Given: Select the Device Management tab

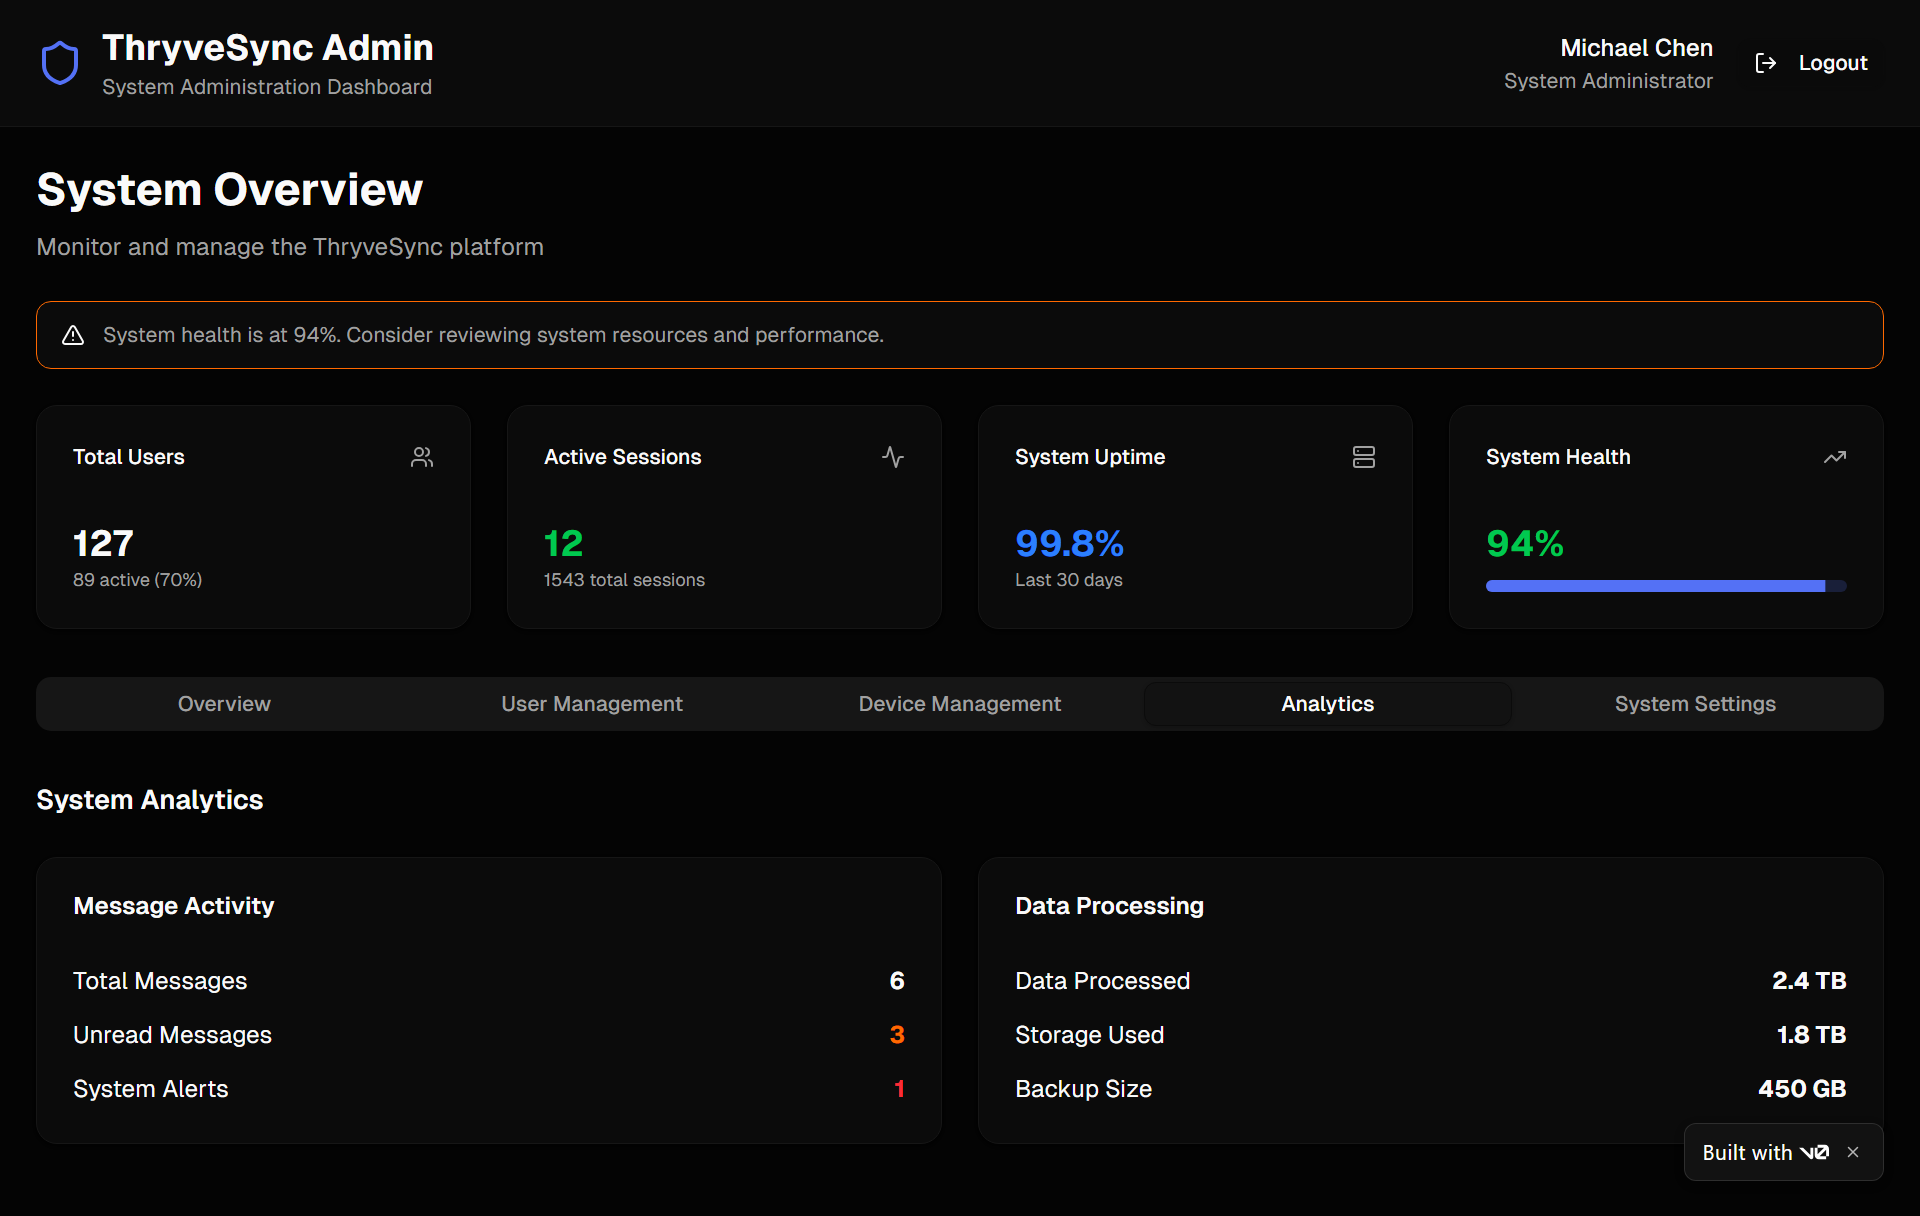Looking at the screenshot, I should pos(960,704).
